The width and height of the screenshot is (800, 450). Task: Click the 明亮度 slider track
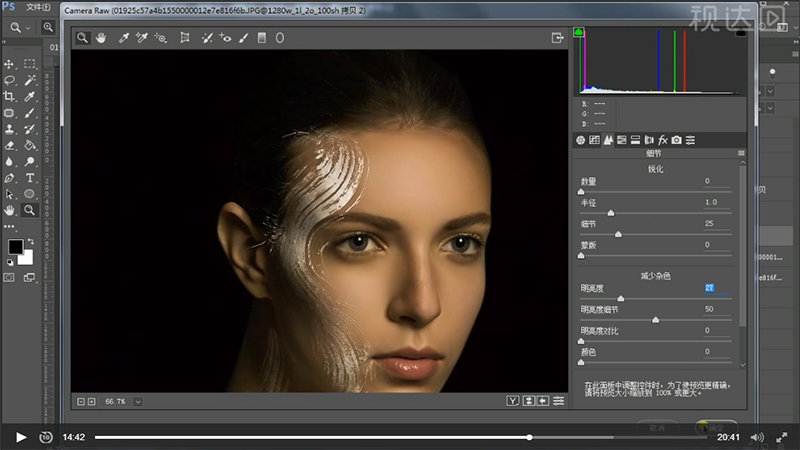click(x=656, y=298)
